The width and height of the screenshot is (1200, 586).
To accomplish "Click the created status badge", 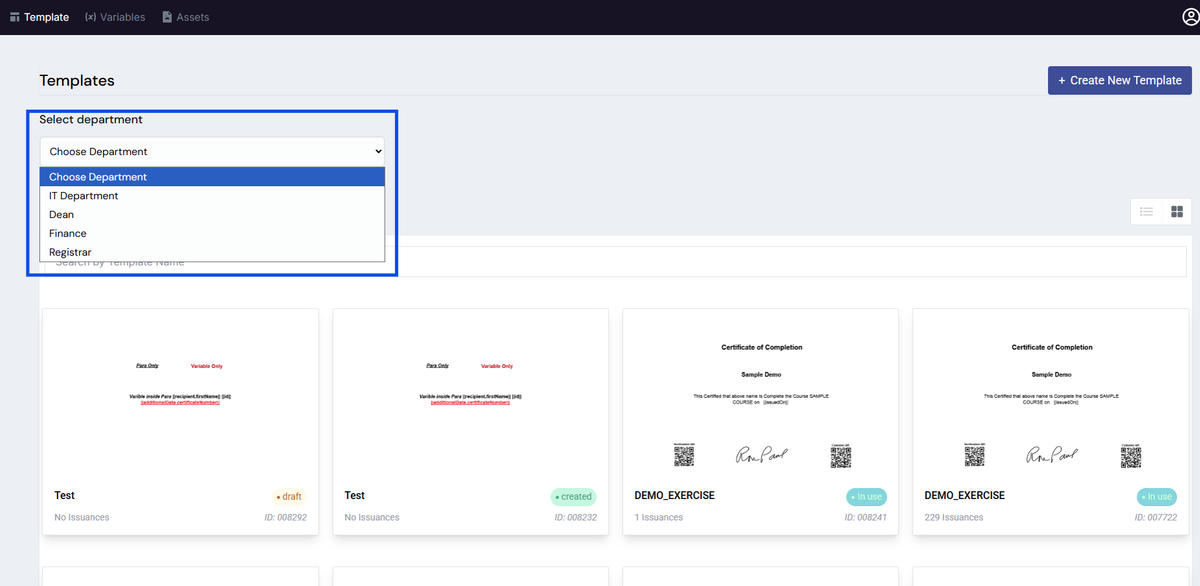I will 573,497.
